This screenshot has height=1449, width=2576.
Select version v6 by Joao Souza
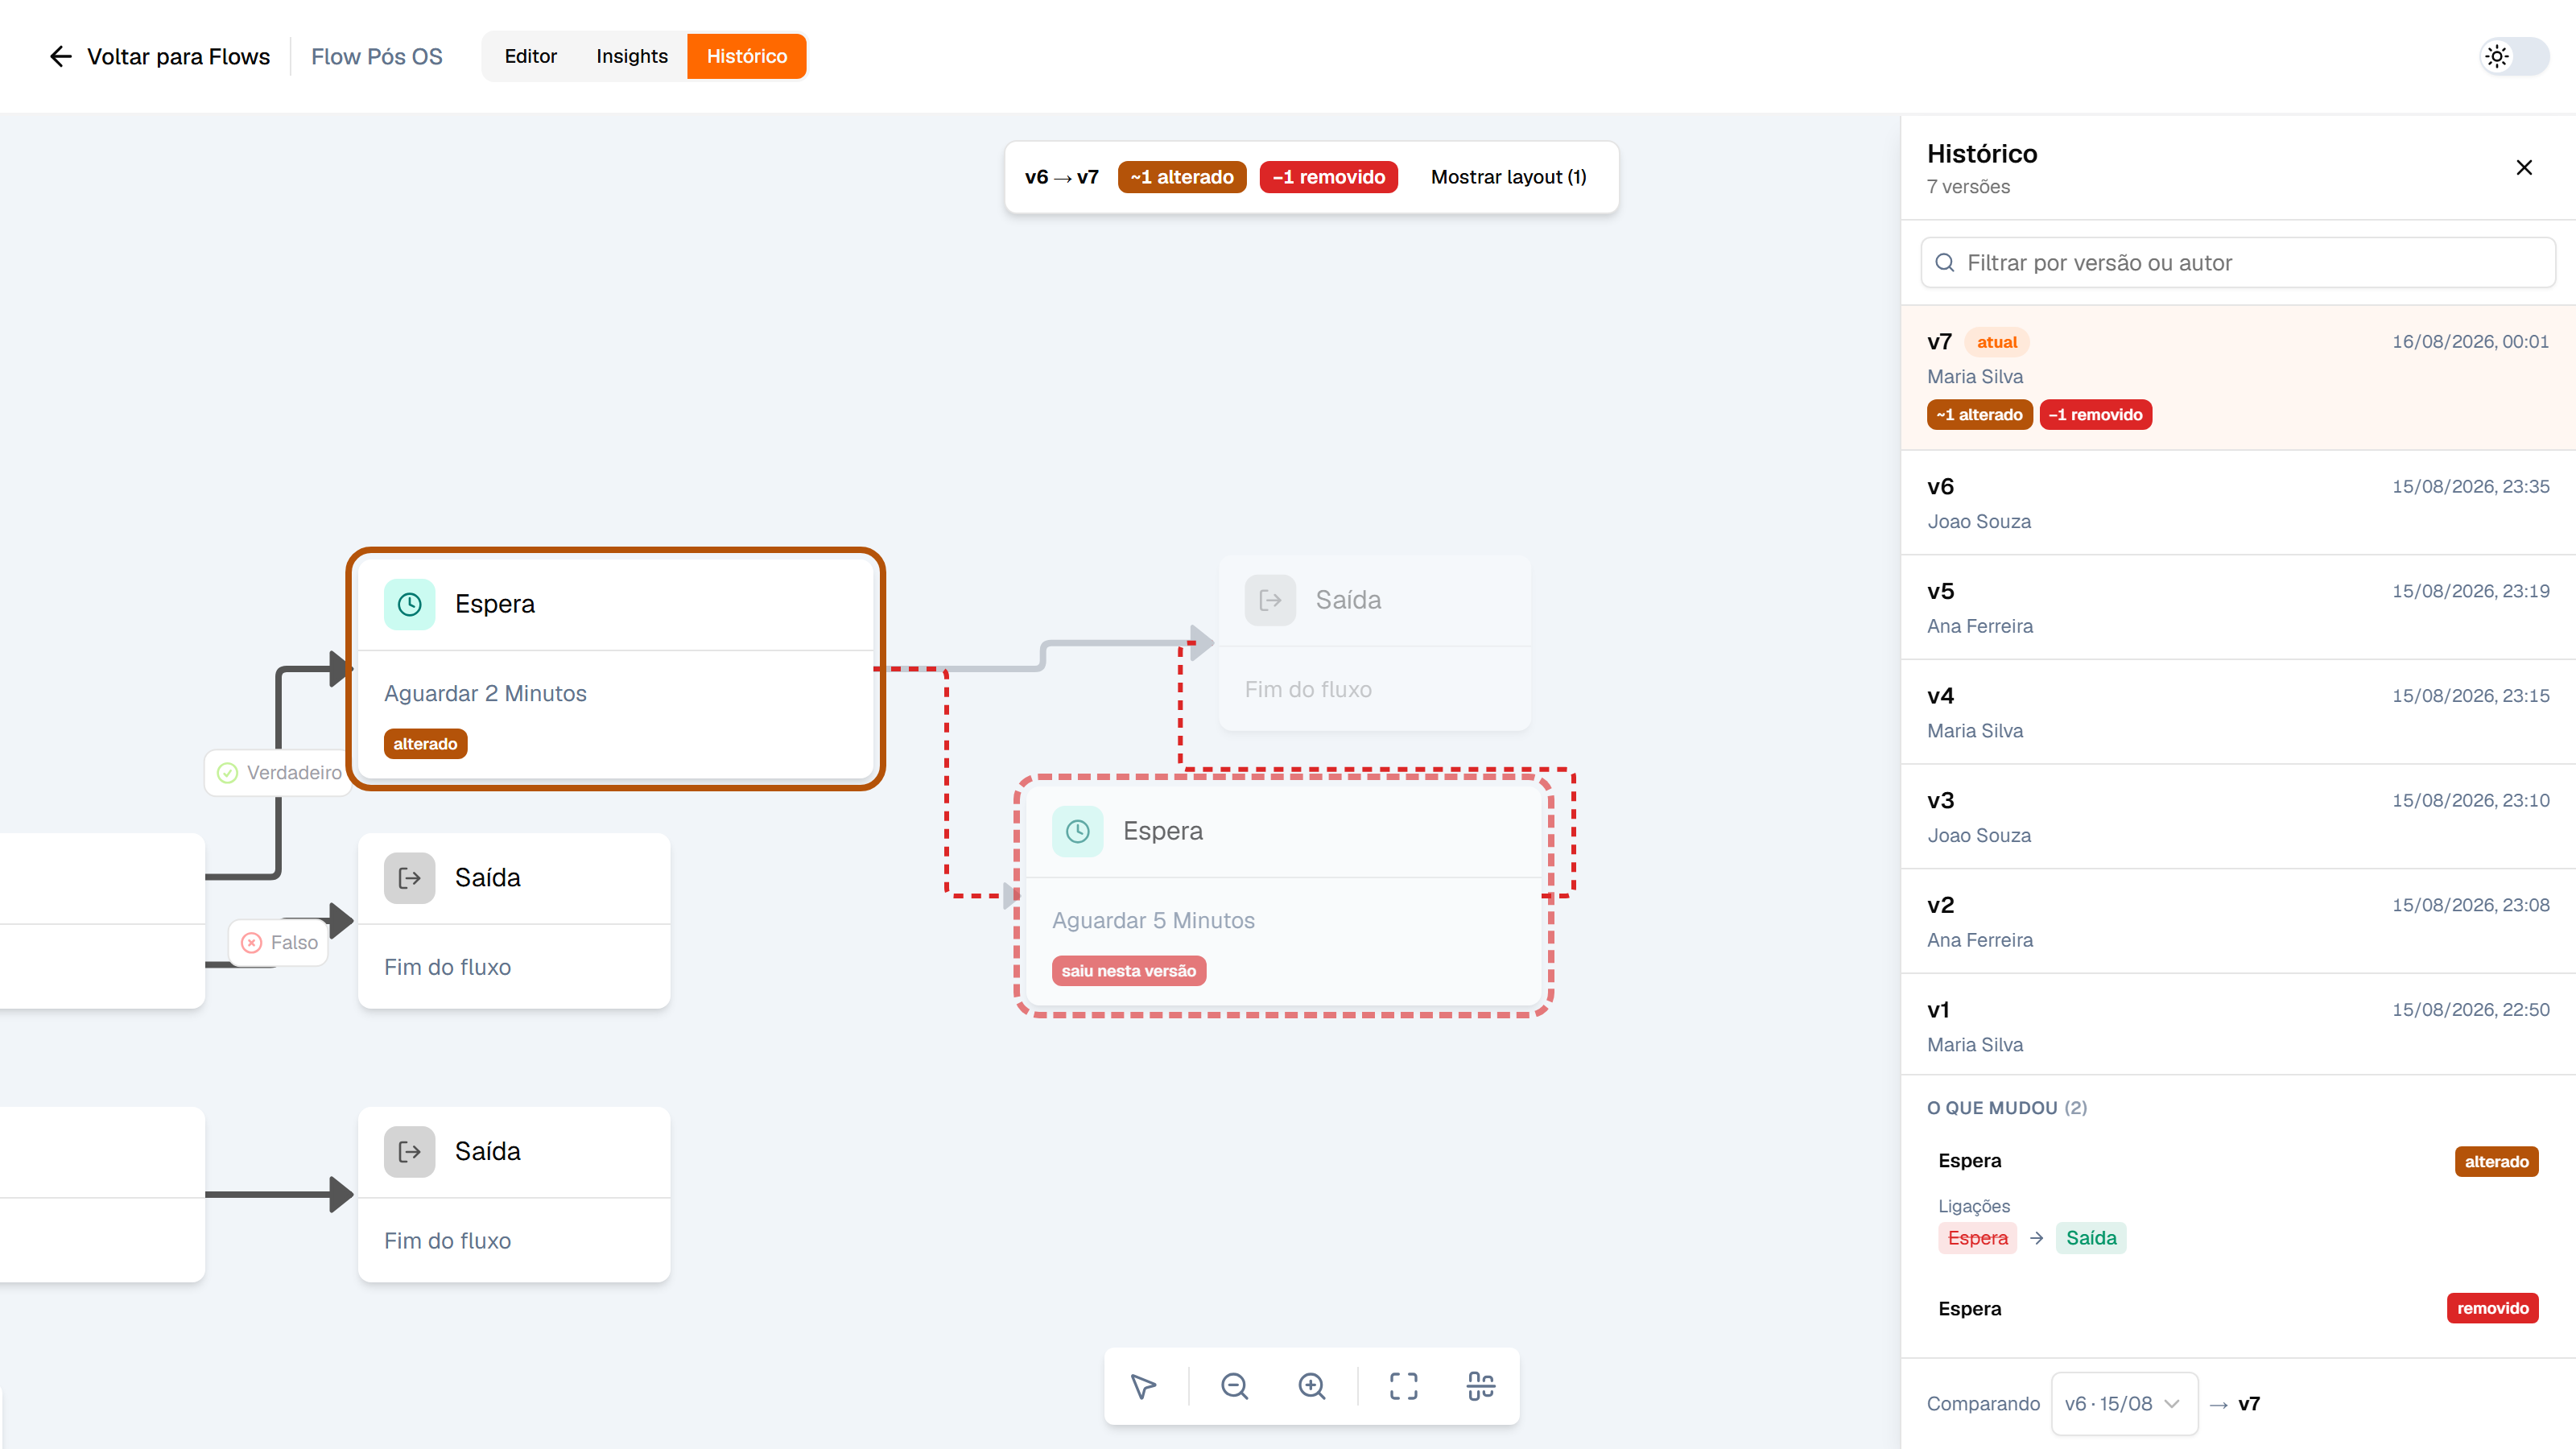pos(2238,503)
